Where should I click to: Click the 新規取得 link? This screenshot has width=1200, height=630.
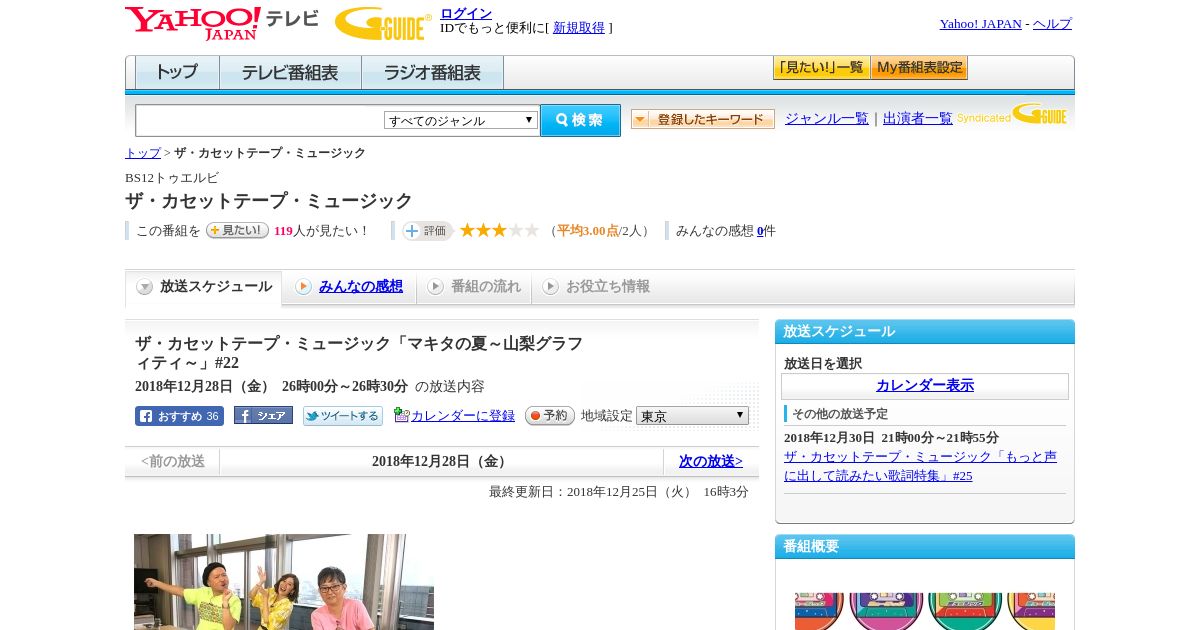[579, 28]
